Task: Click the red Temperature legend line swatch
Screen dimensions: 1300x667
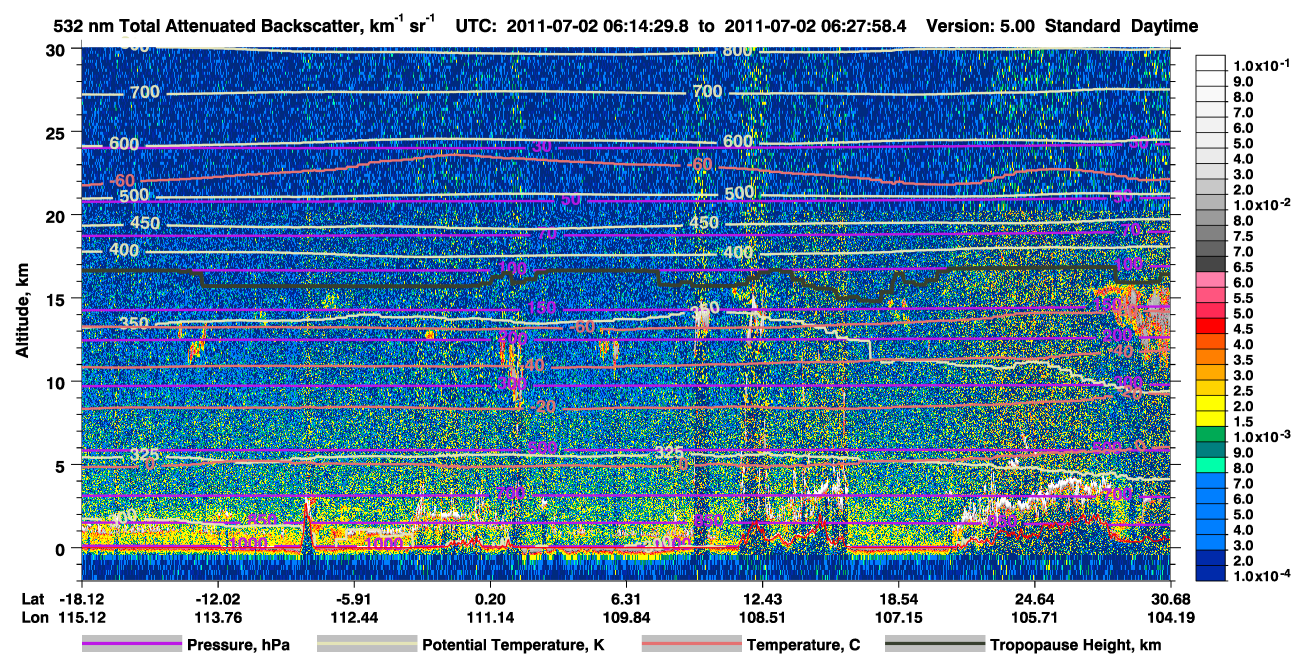Action: [x=690, y=645]
